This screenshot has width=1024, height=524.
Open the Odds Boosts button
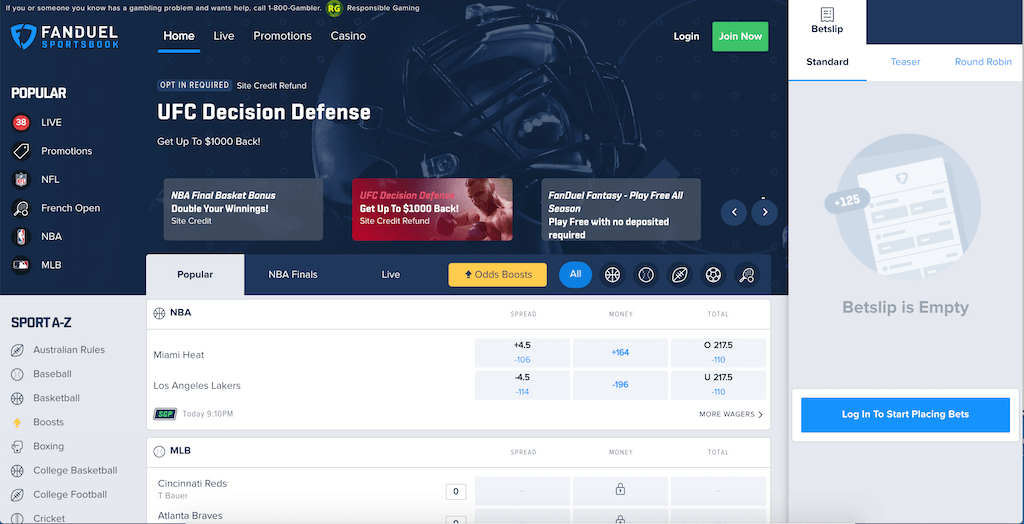point(498,275)
